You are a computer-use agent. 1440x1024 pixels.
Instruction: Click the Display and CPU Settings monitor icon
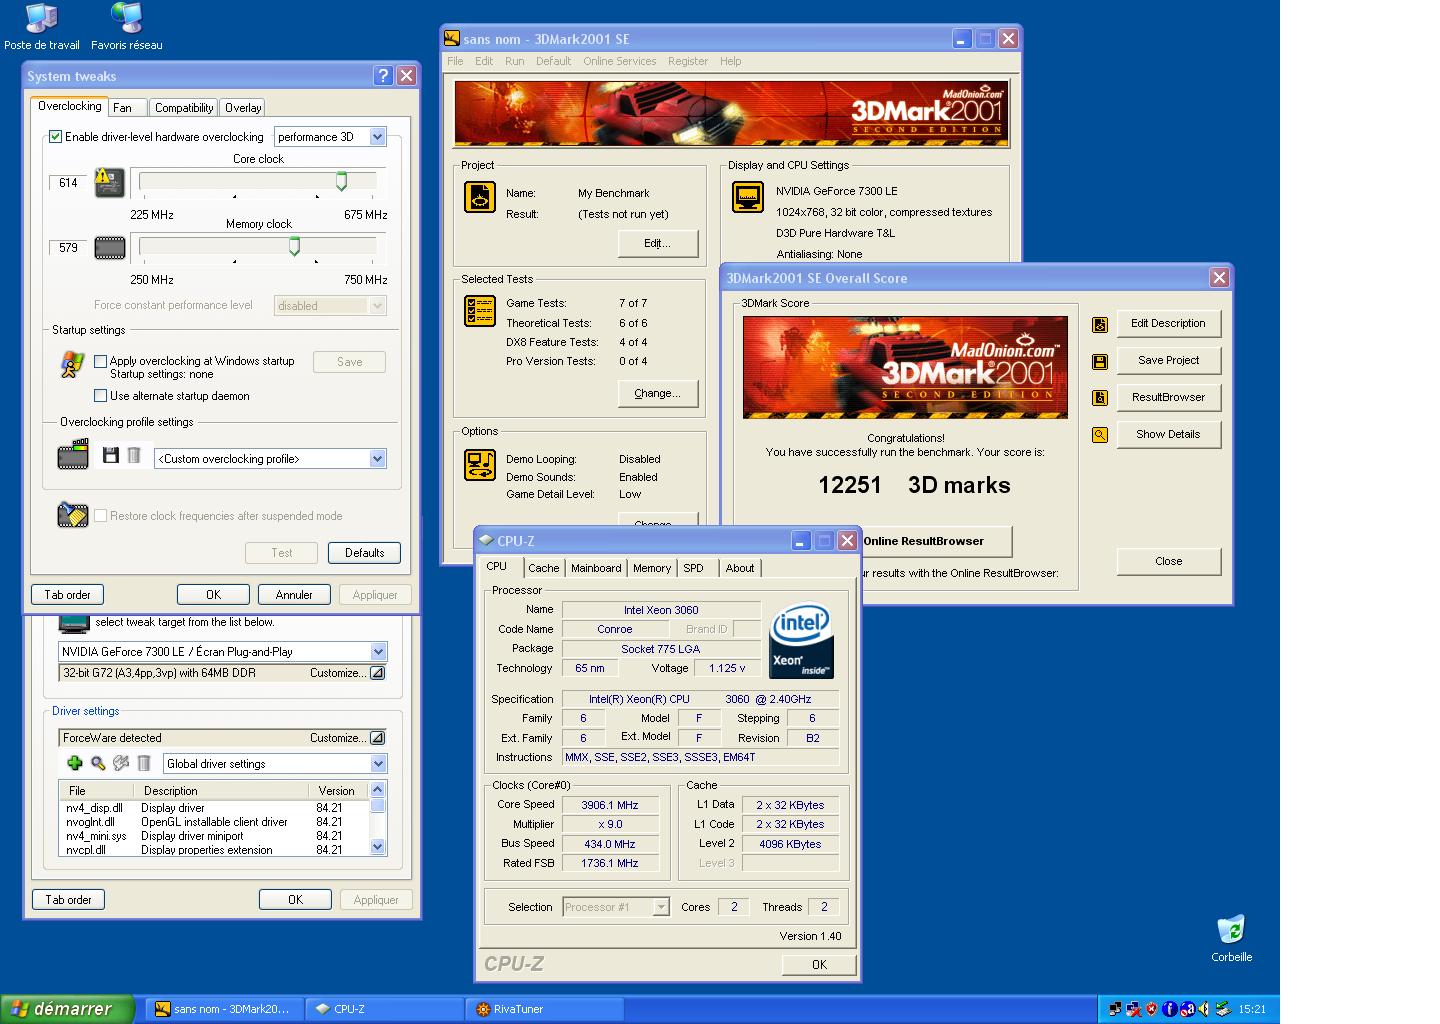(748, 197)
